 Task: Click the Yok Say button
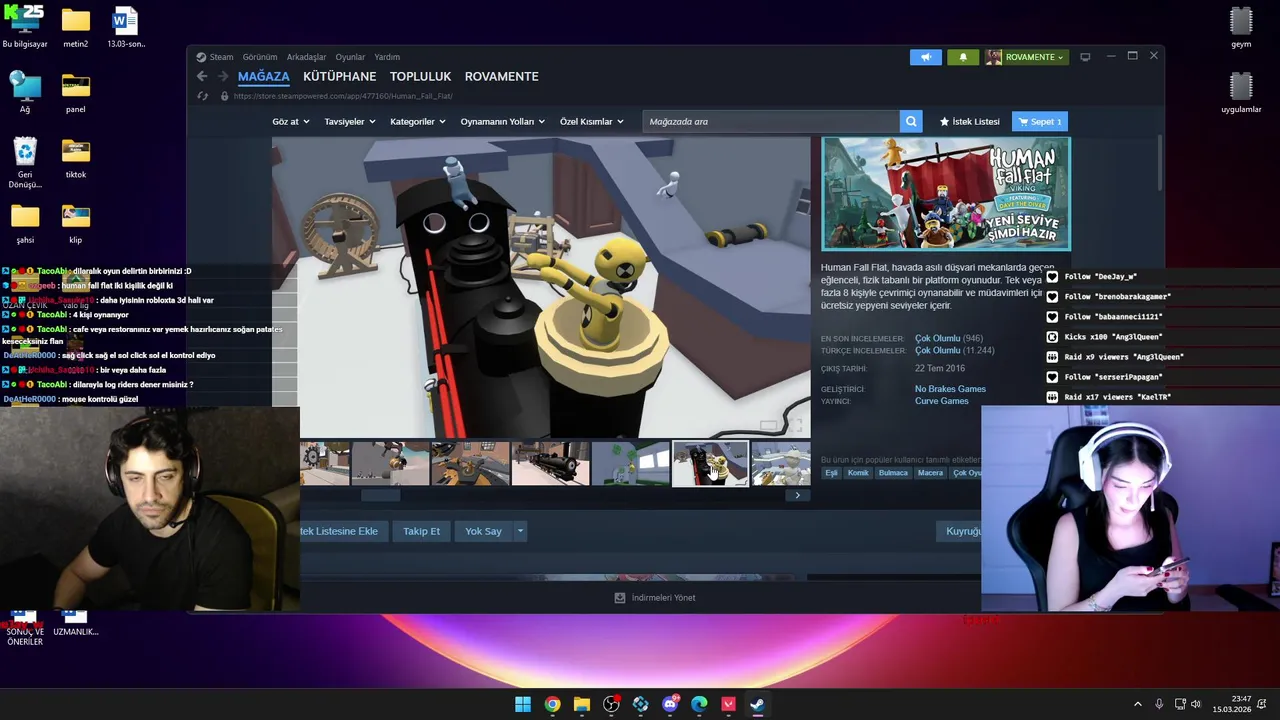coord(483,531)
